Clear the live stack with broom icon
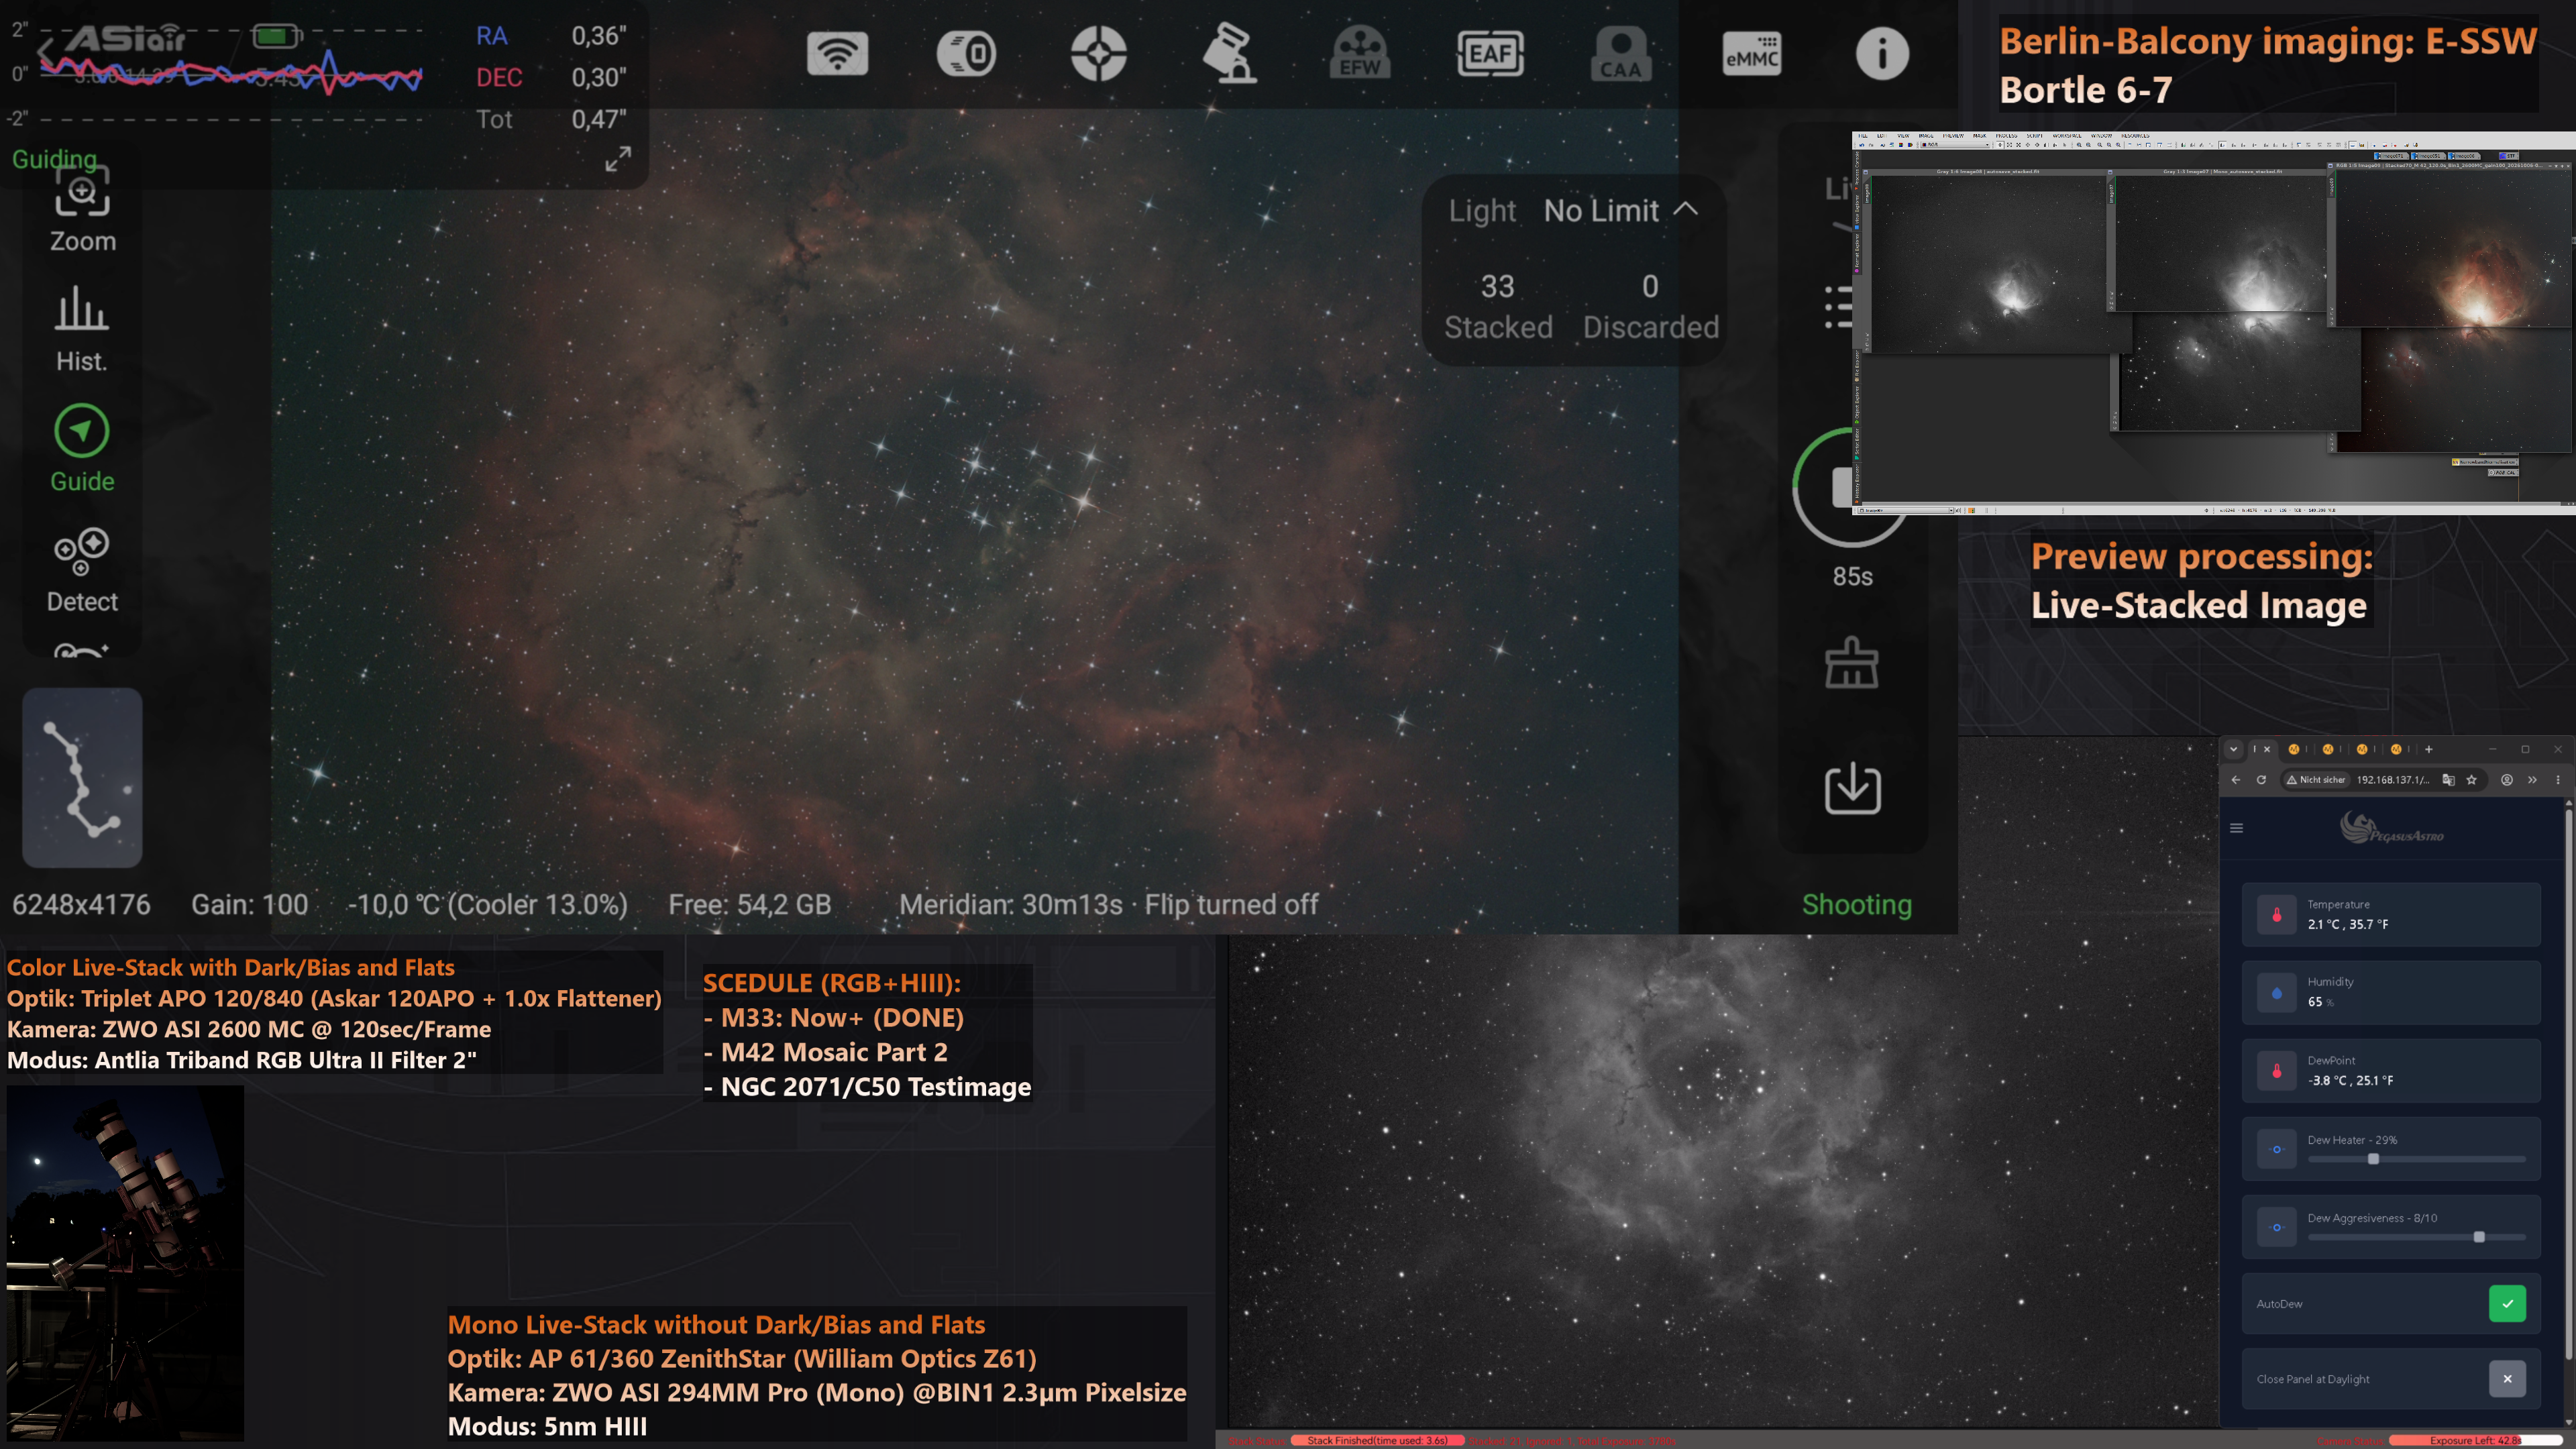The width and height of the screenshot is (2576, 1449). (1851, 663)
